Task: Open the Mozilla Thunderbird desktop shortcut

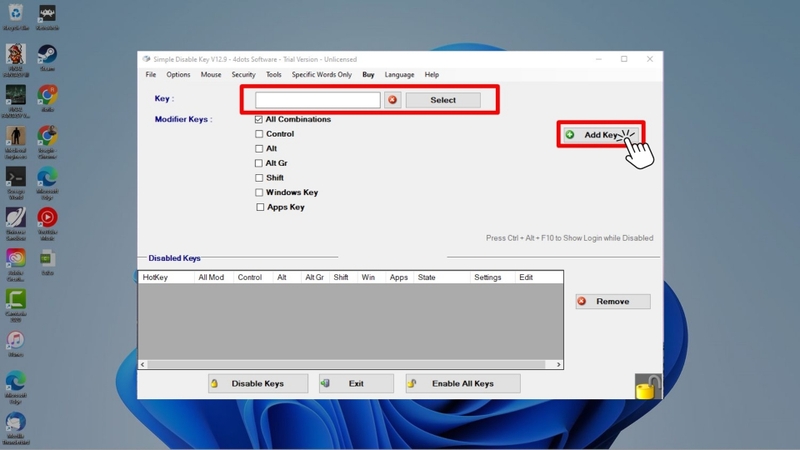Action: pyautogui.click(x=16, y=429)
